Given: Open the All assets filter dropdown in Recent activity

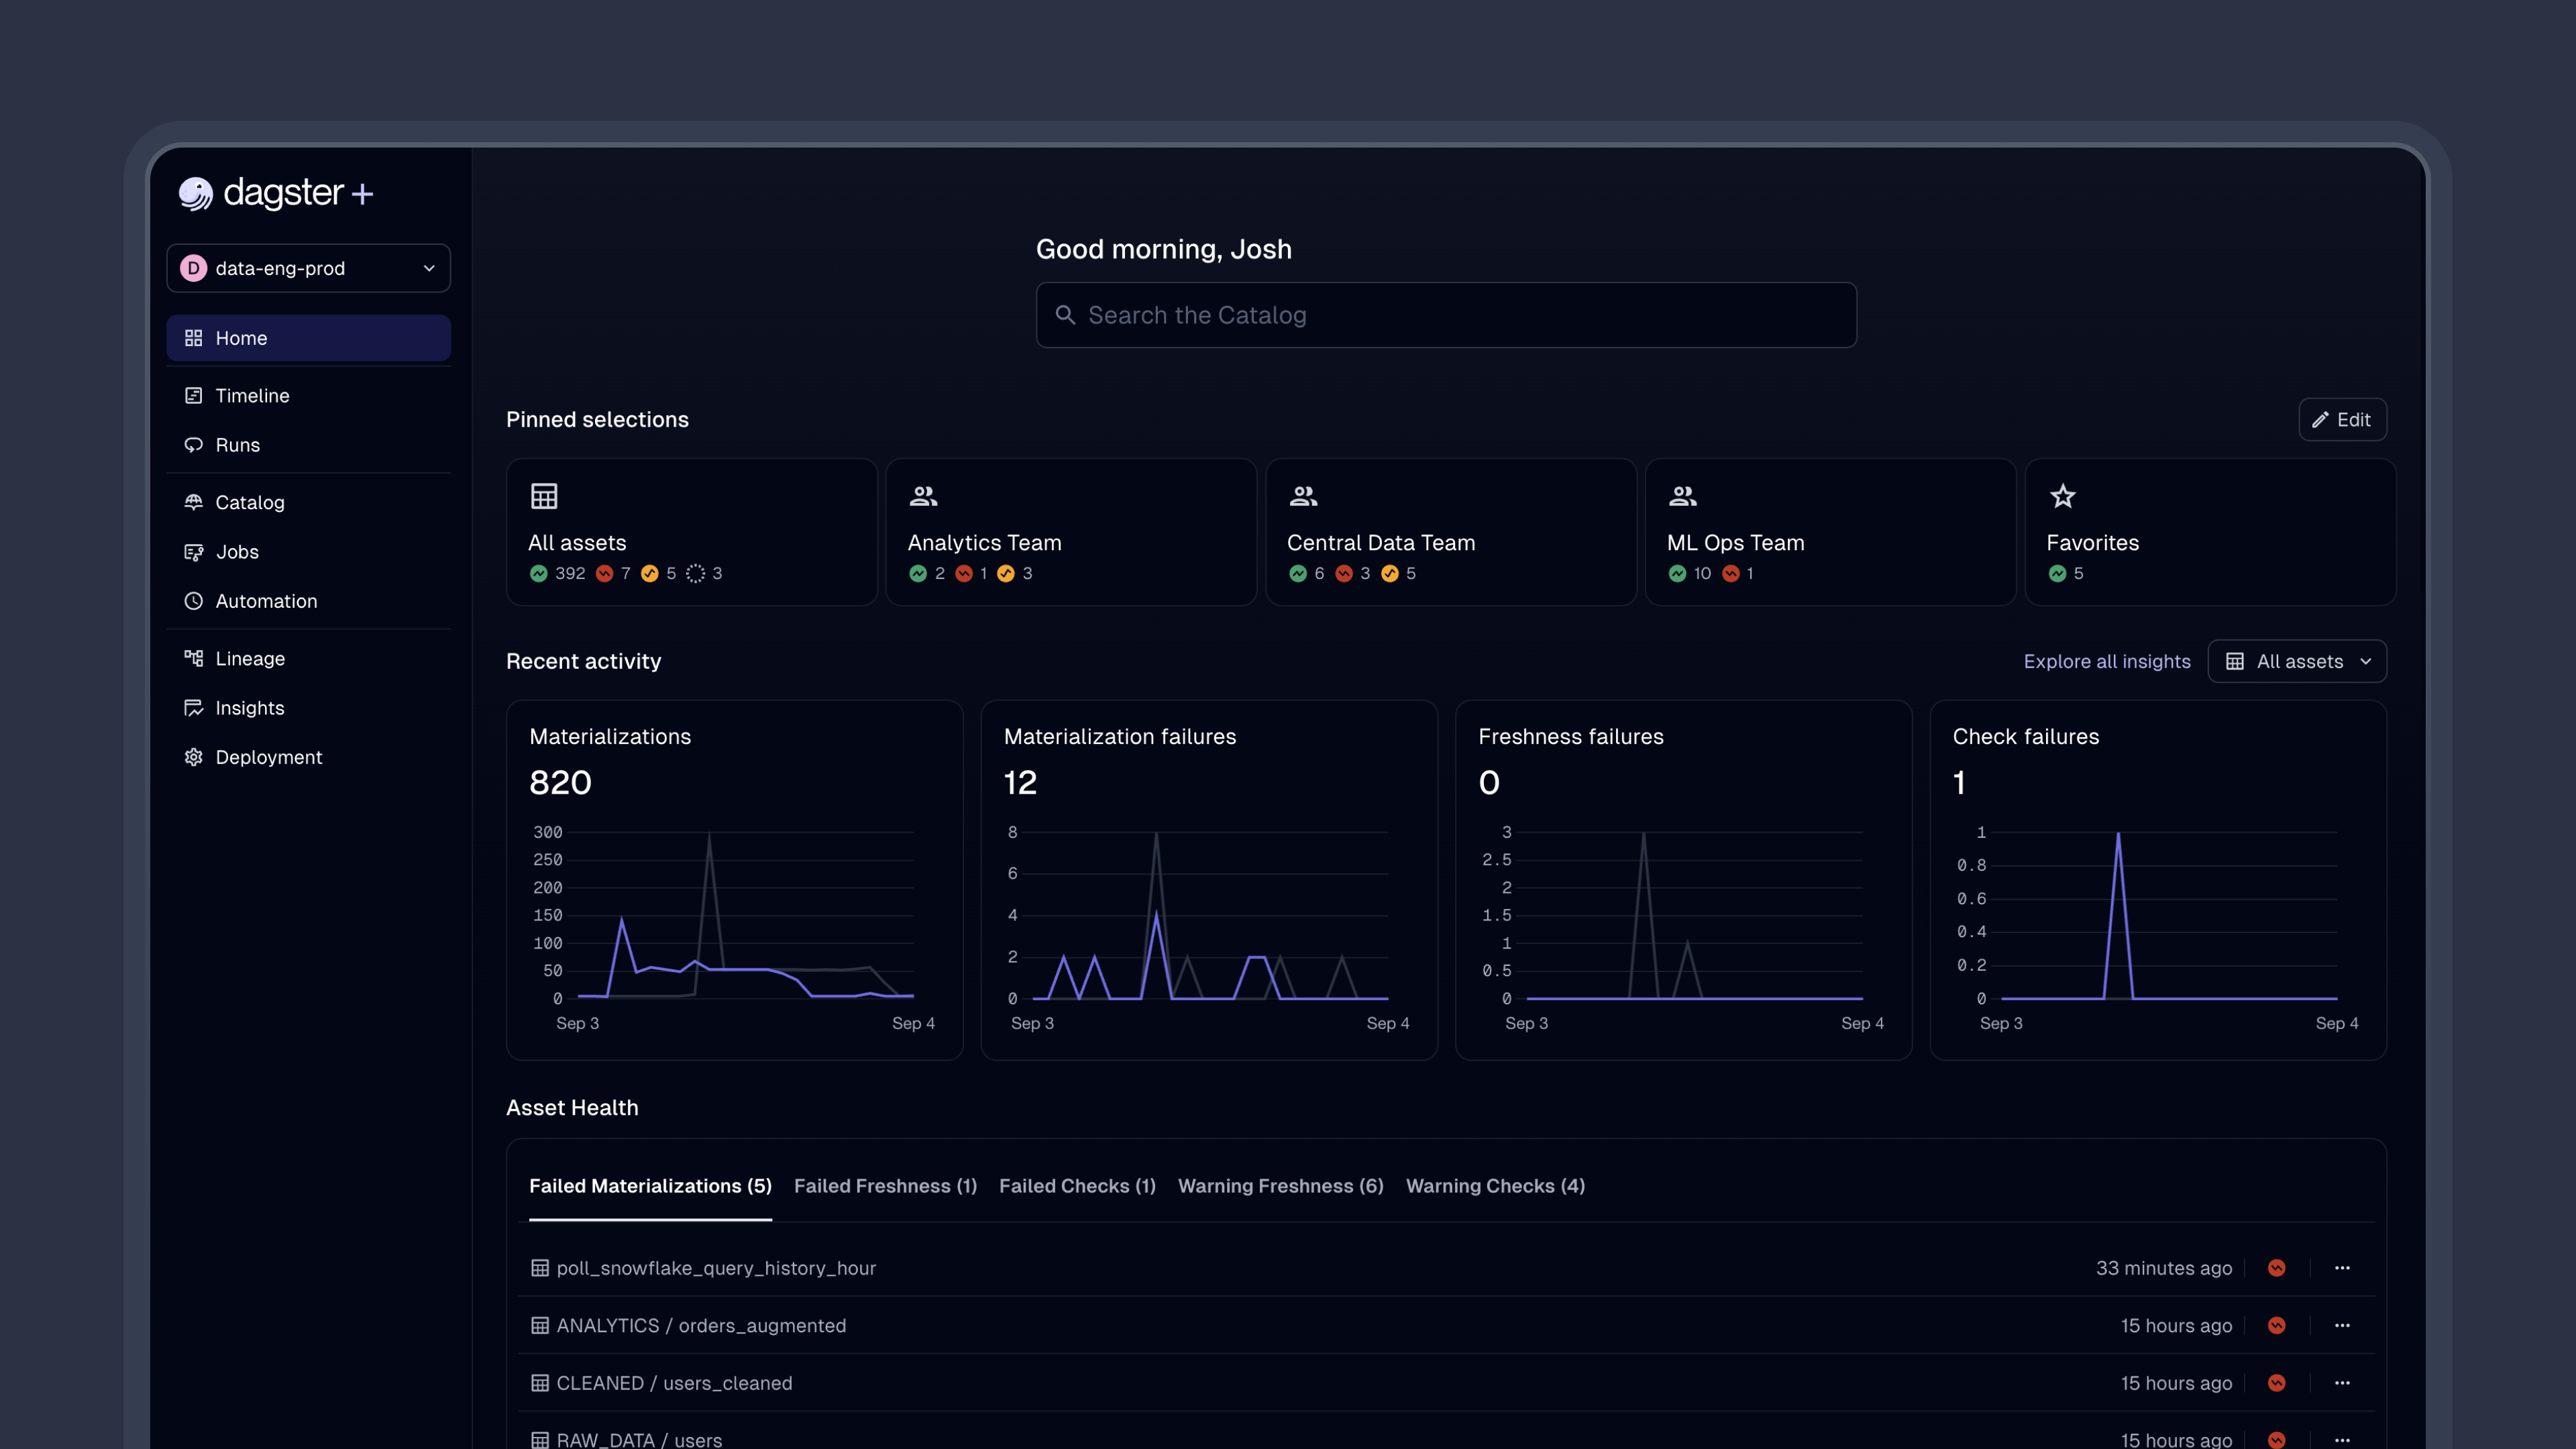Looking at the screenshot, I should [2297, 661].
